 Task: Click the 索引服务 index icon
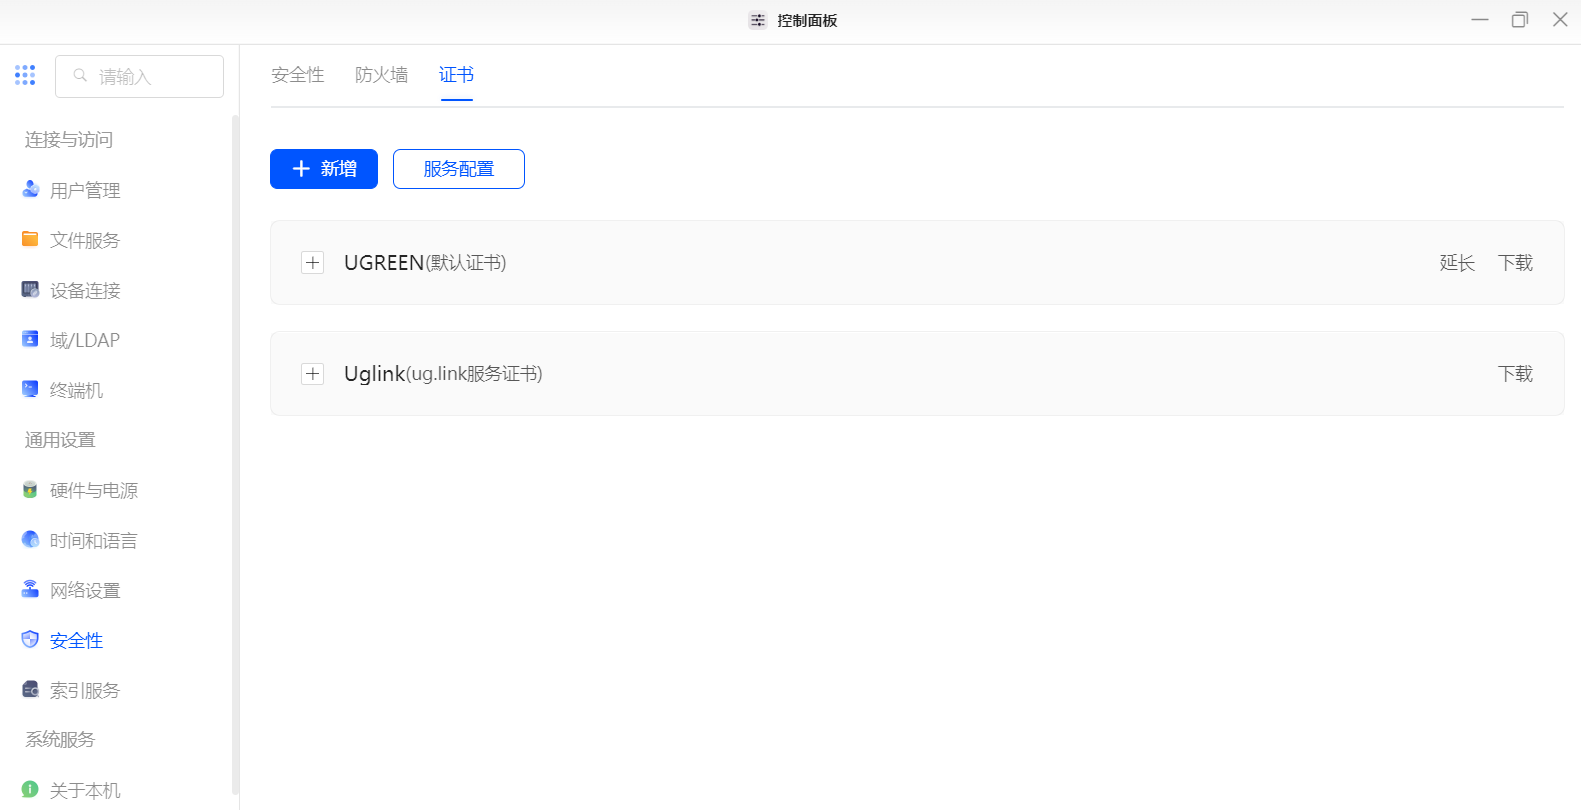click(30, 690)
